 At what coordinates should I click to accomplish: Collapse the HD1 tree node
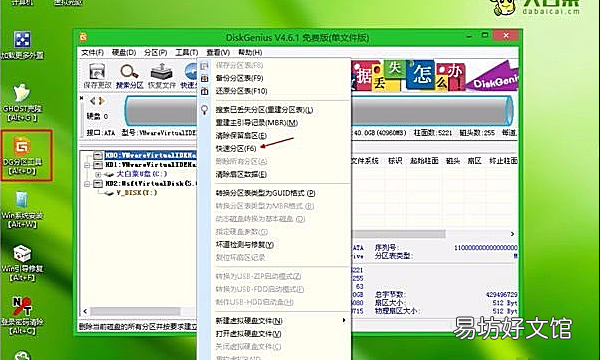[x=88, y=165]
